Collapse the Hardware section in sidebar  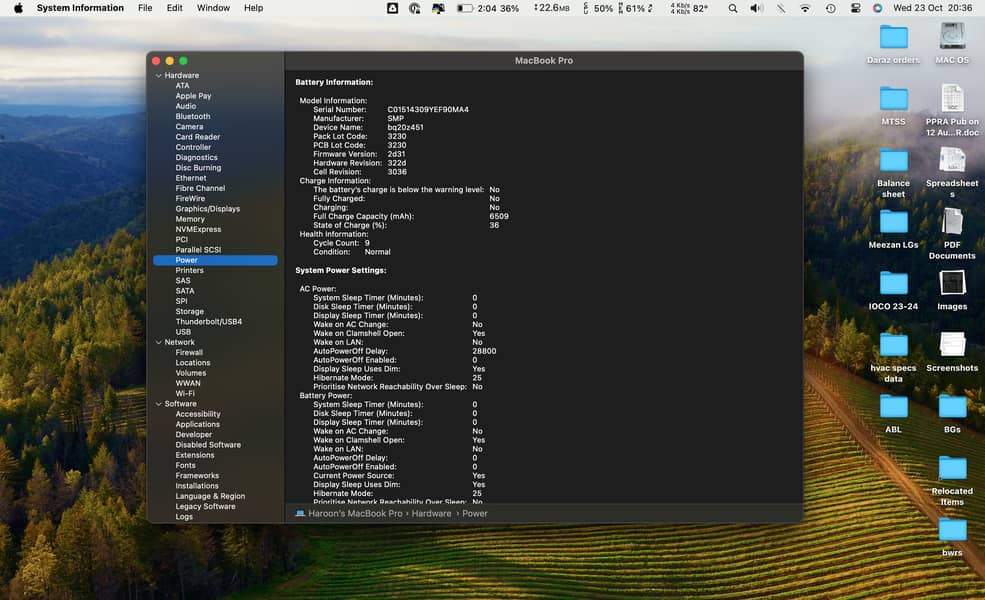[158, 76]
